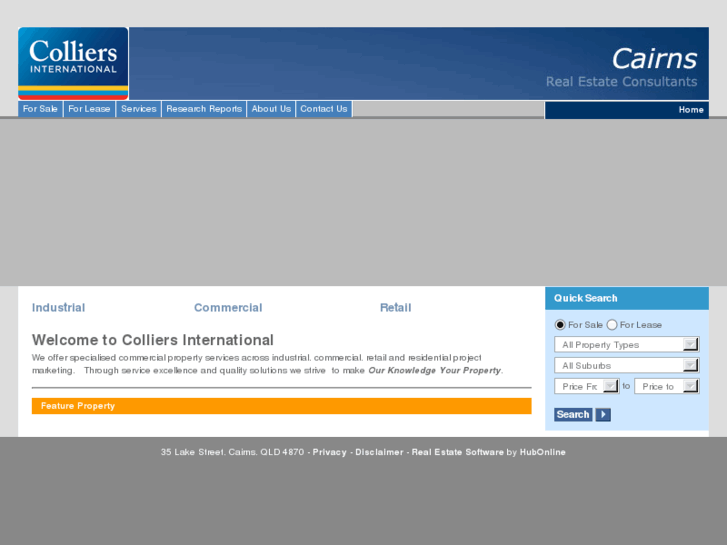Viewport: 727px width, 545px height.
Task: Select the For Sale radio button
Action: click(x=560, y=325)
